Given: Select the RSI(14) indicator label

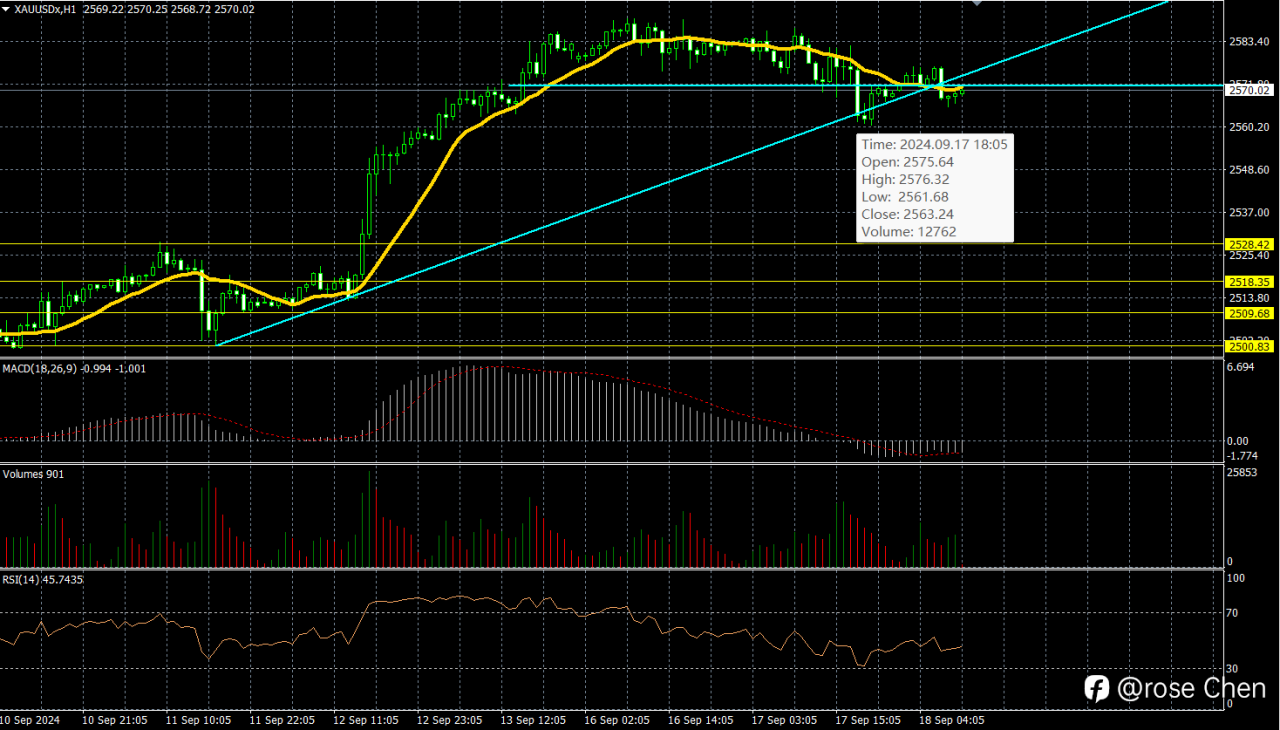Looking at the screenshot, I should 21,579.
